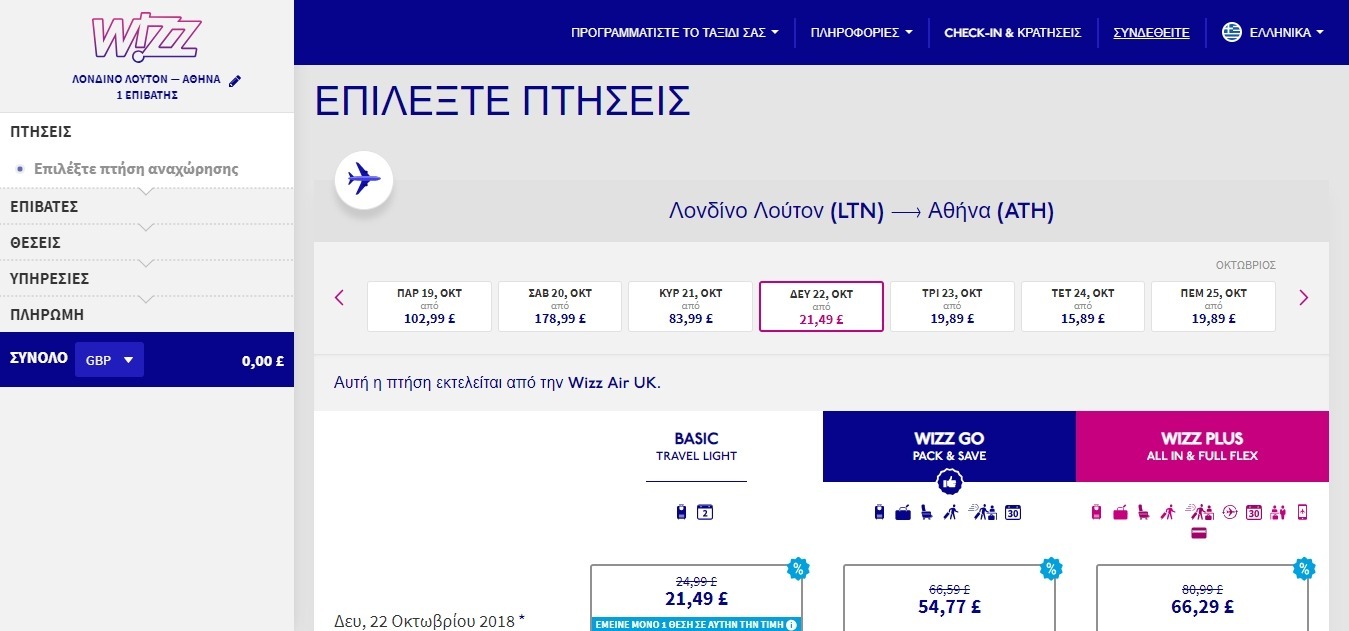
Task: Click ΣΥΝΟΛΟ 0,00 £ total amount
Action: point(262,361)
